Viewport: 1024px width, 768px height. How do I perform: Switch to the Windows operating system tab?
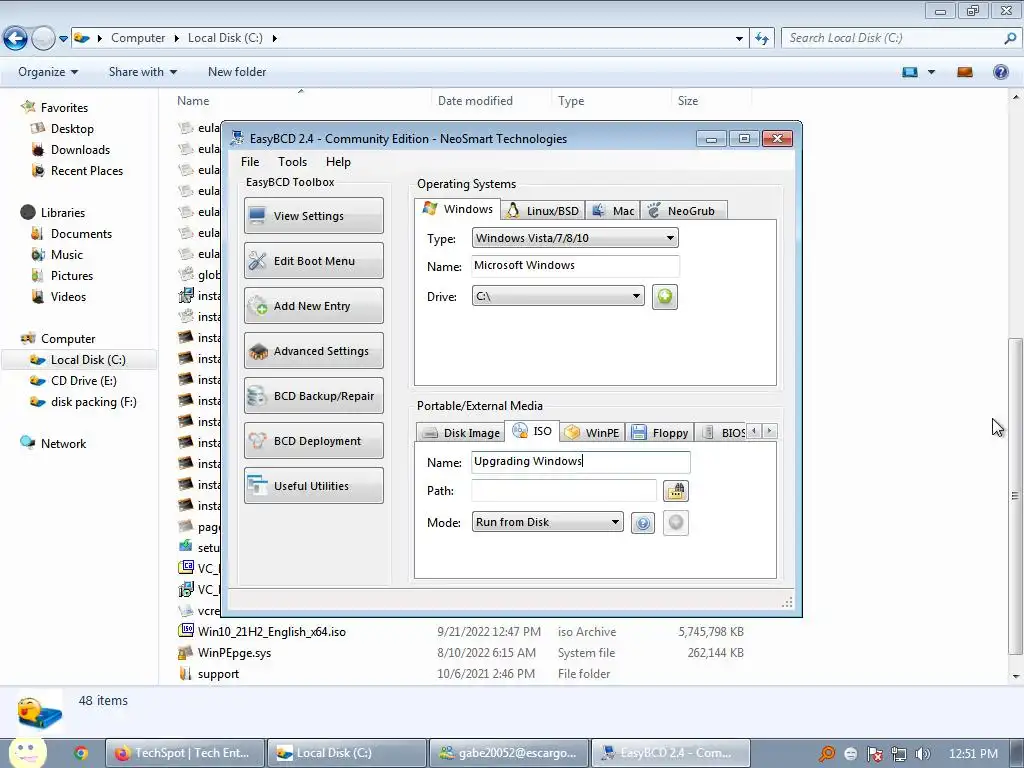tap(457, 209)
